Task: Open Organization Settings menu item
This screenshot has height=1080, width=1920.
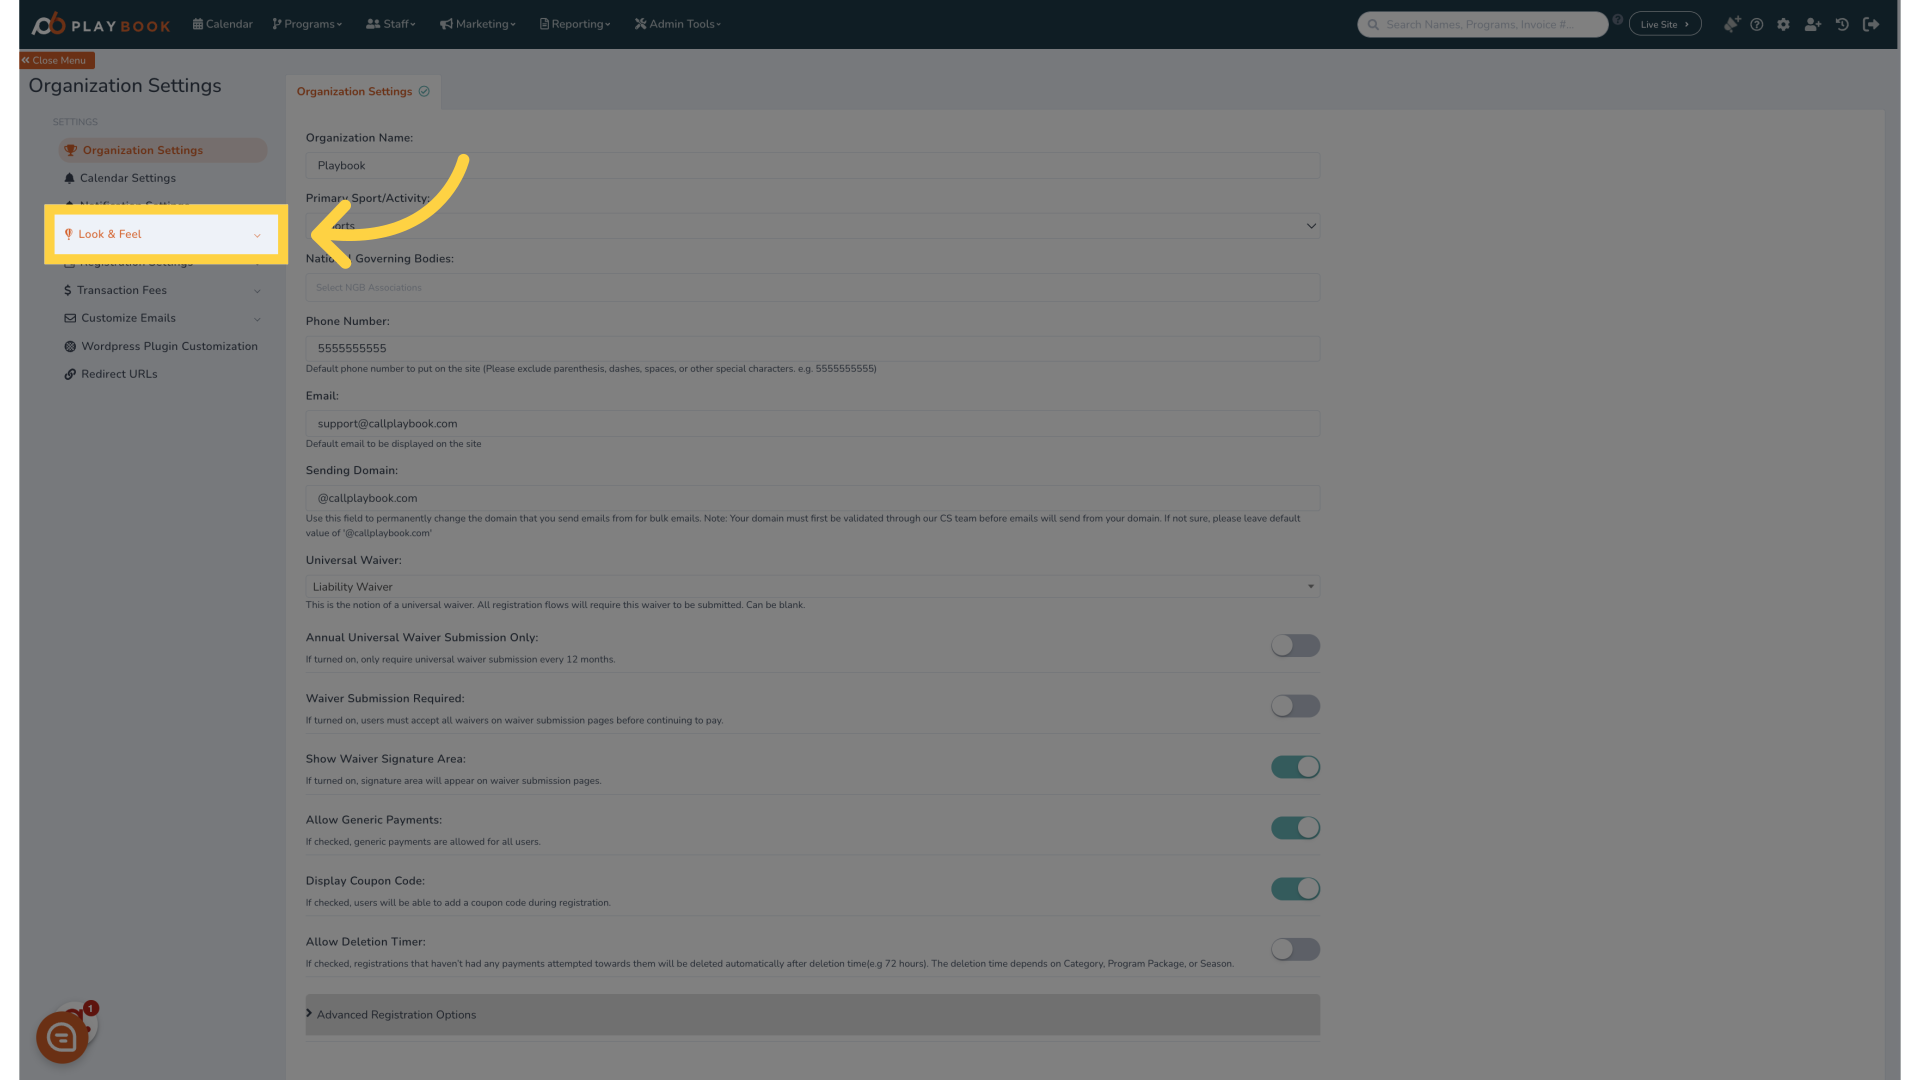Action: [x=142, y=149]
